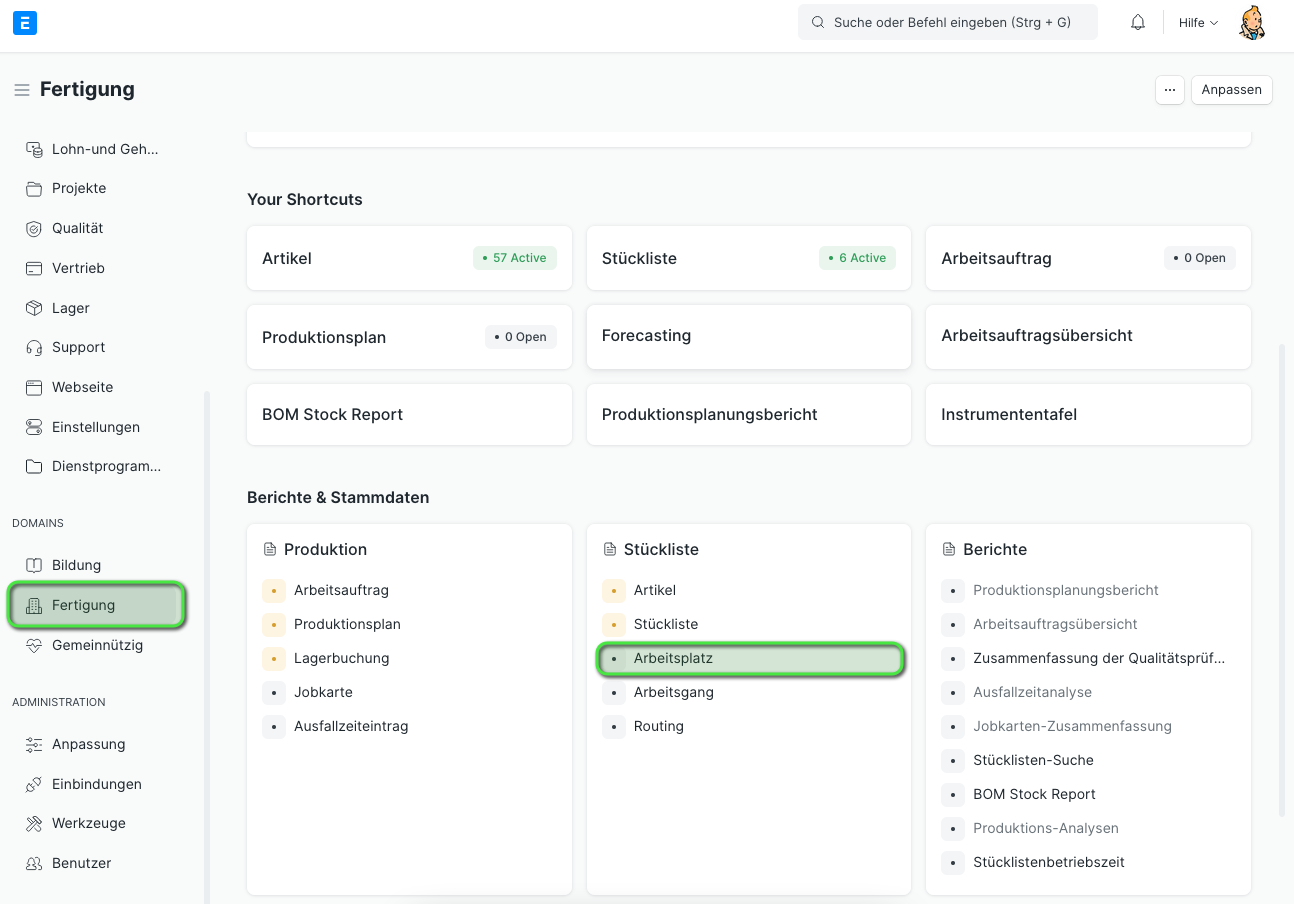The height and width of the screenshot is (904, 1294).
Task: Click the Werkzeuge tools icon
Action: pos(34,823)
